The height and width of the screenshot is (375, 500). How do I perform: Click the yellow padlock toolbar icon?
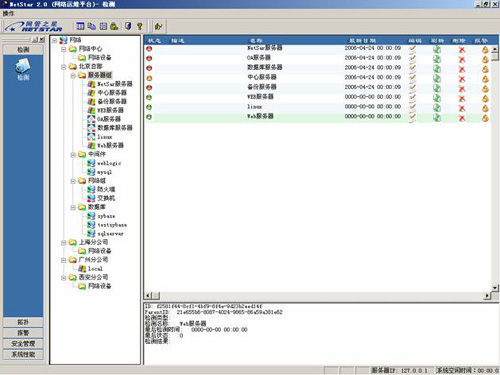114,26
